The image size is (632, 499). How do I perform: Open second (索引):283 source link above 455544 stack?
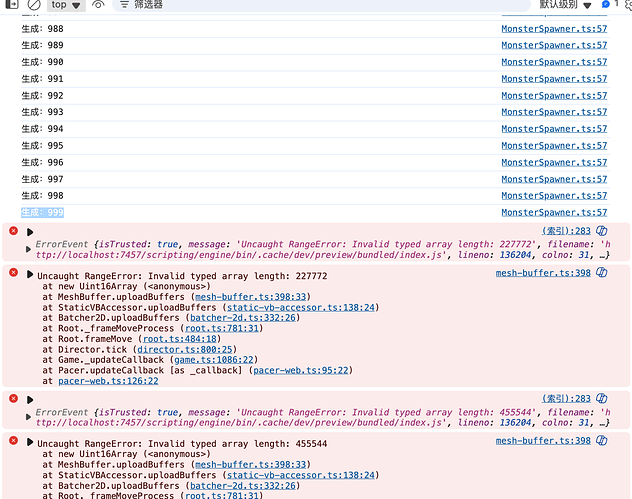566,399
